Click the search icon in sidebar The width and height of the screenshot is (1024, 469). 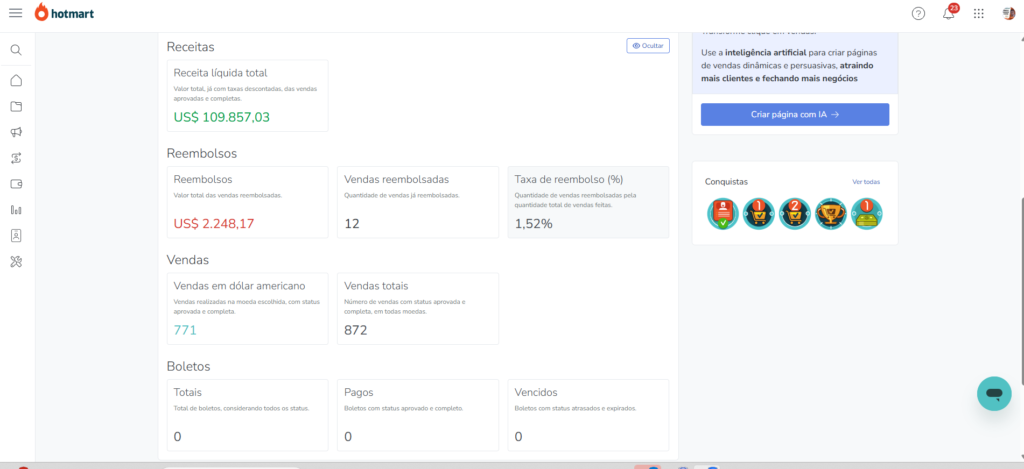pyautogui.click(x=16, y=49)
